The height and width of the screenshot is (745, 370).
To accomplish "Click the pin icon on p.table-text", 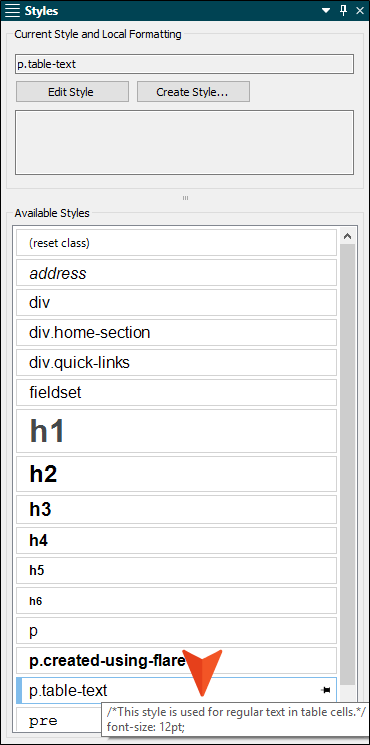I will (x=326, y=690).
